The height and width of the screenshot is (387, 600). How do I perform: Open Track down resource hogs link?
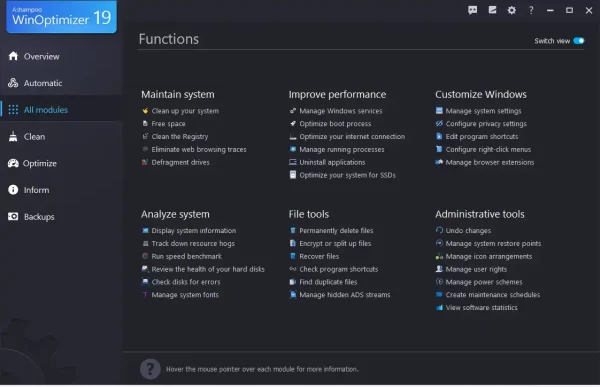(193, 243)
